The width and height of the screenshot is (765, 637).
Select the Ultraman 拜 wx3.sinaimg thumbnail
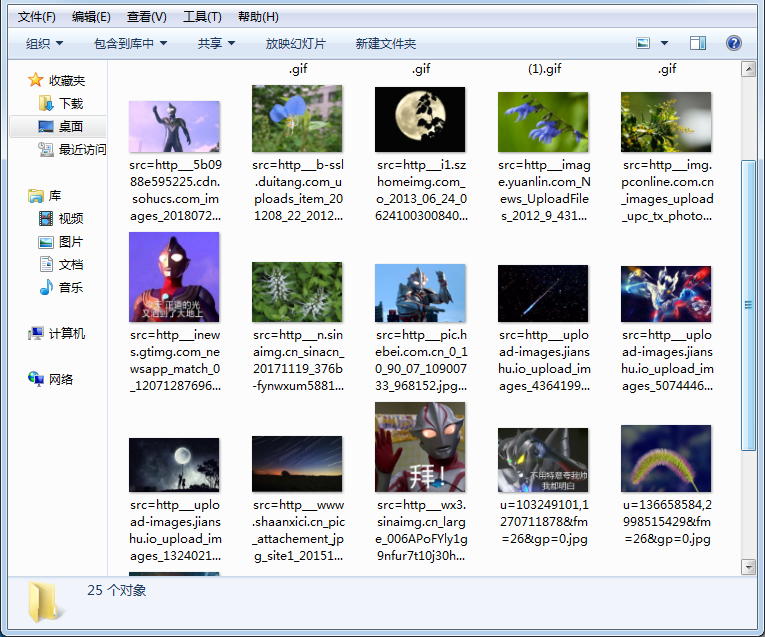pyautogui.click(x=420, y=447)
